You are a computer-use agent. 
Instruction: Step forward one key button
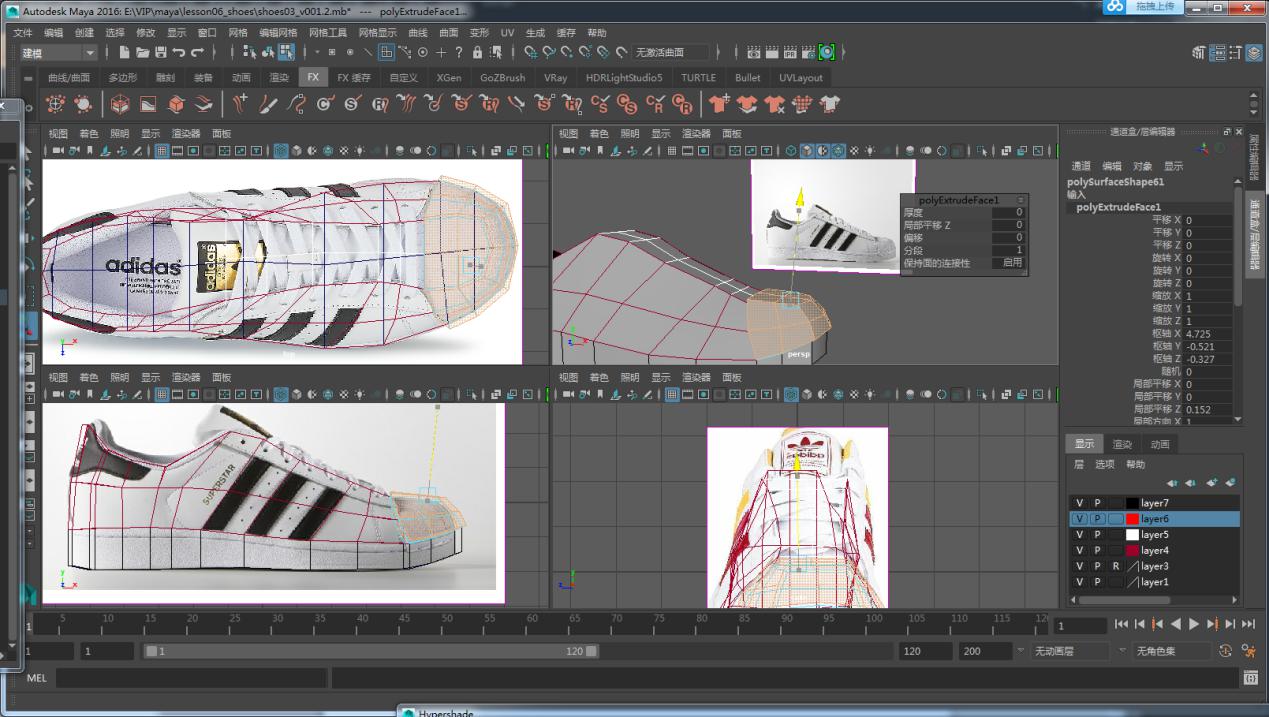(1212, 624)
